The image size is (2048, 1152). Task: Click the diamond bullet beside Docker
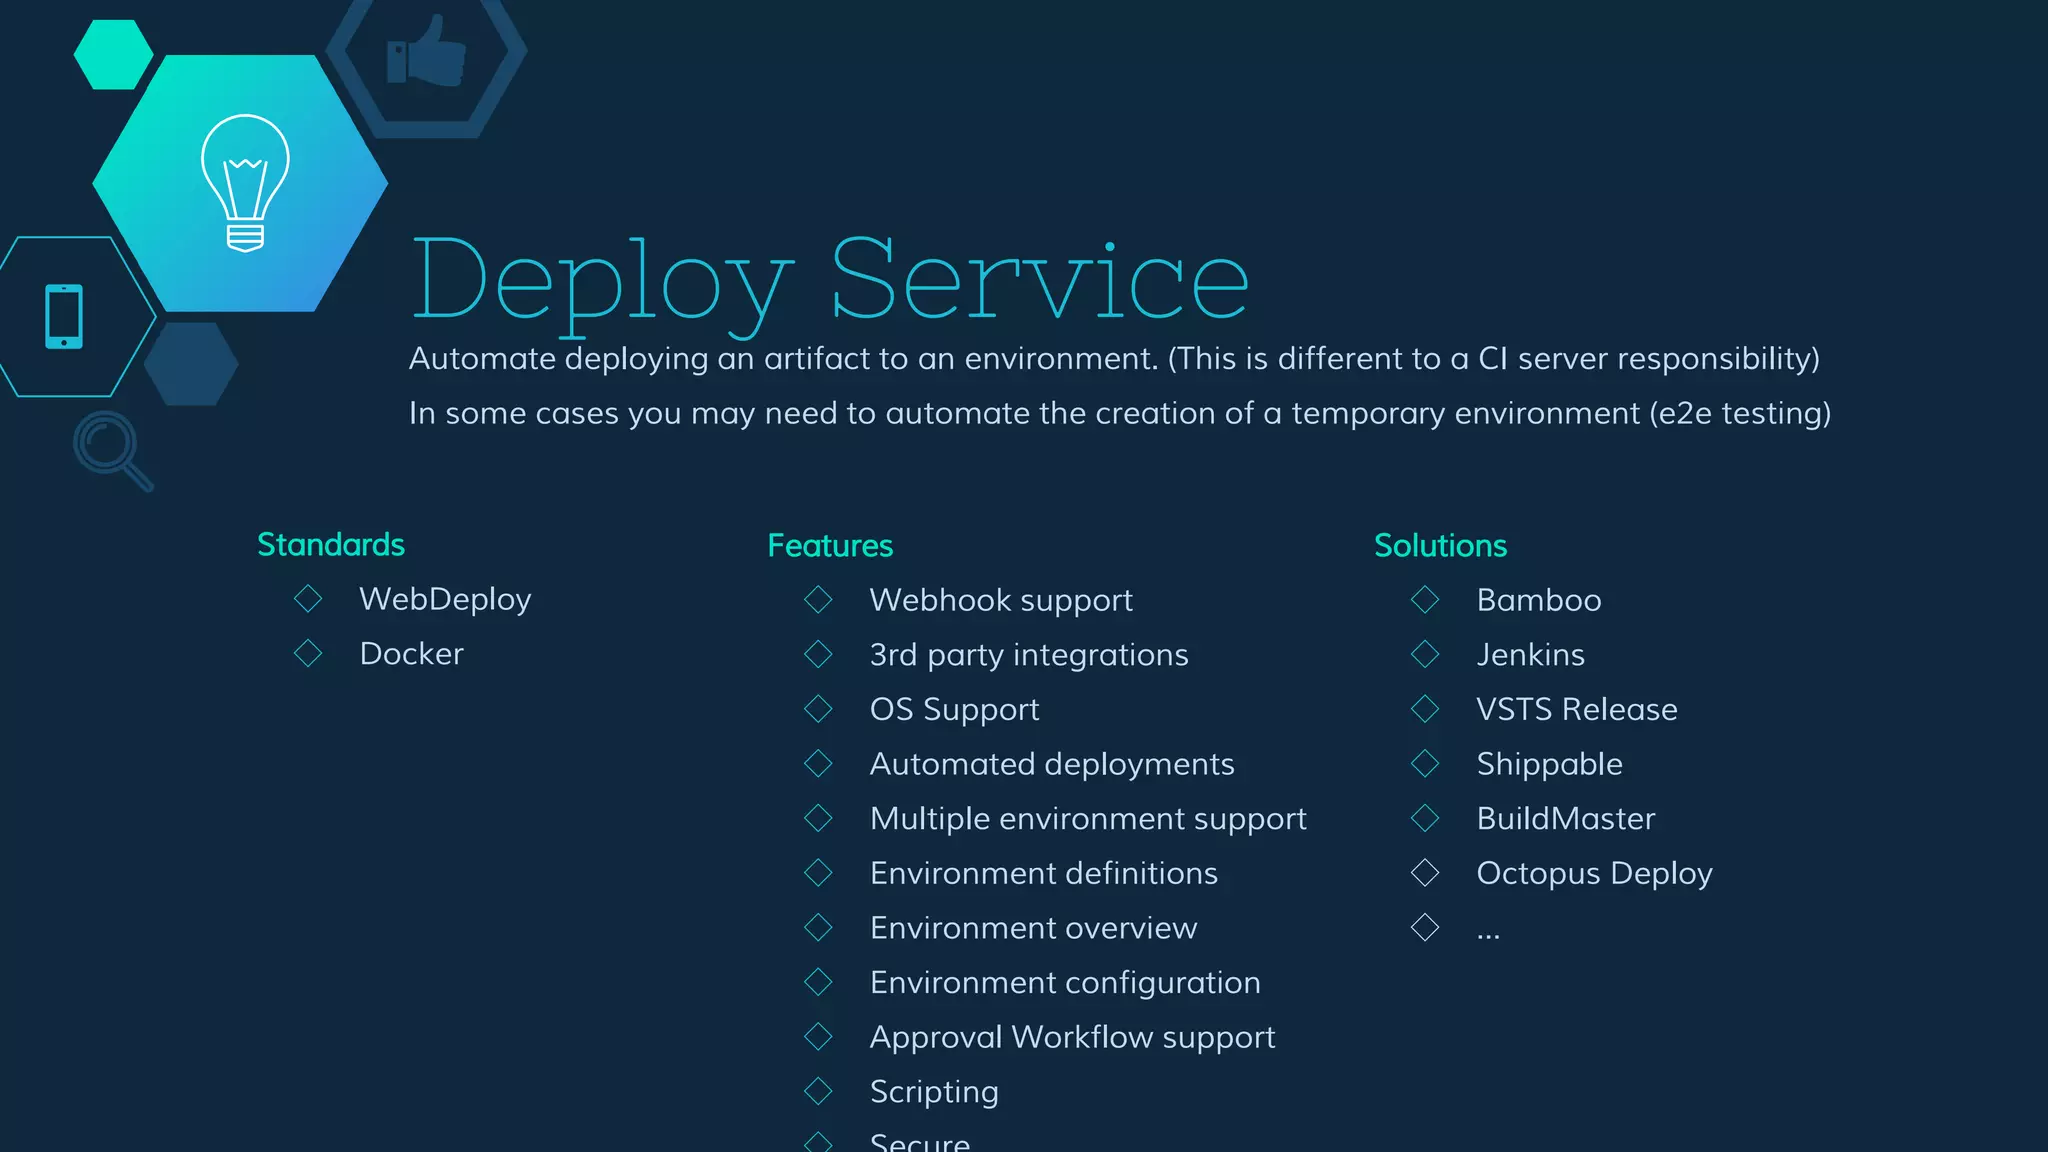pyautogui.click(x=308, y=654)
